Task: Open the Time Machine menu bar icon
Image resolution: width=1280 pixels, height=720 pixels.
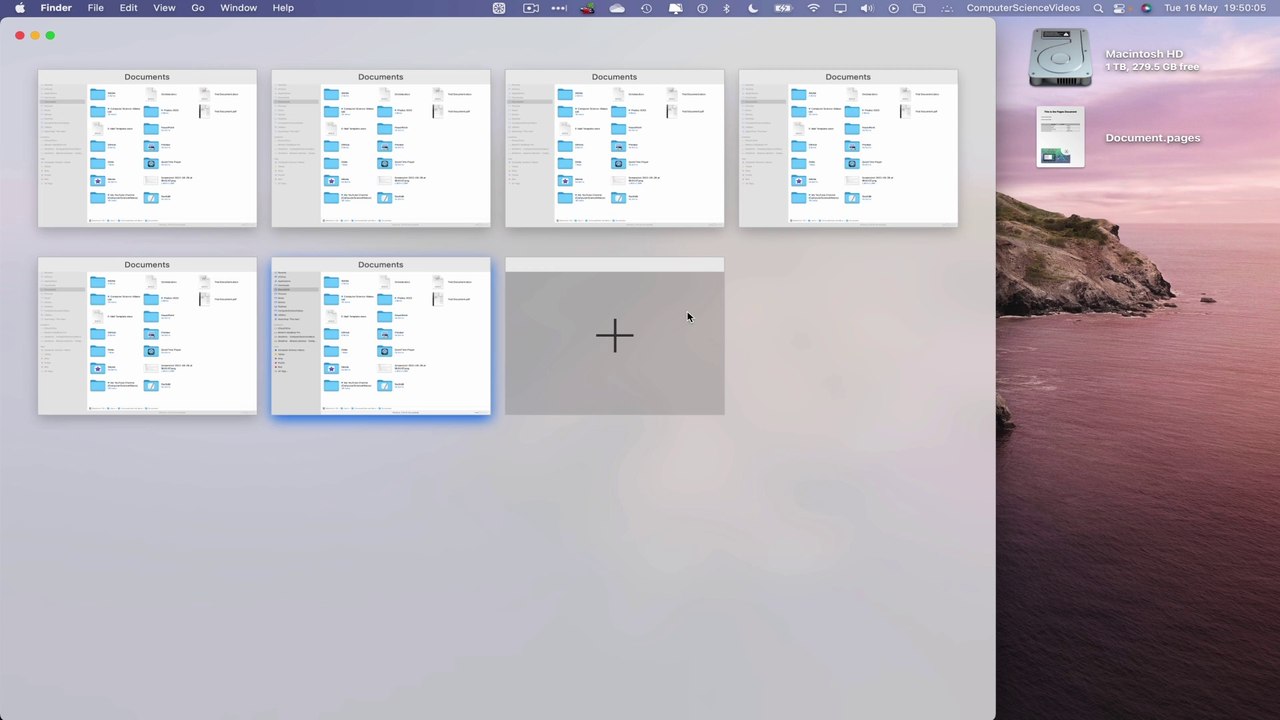Action: 646,8
